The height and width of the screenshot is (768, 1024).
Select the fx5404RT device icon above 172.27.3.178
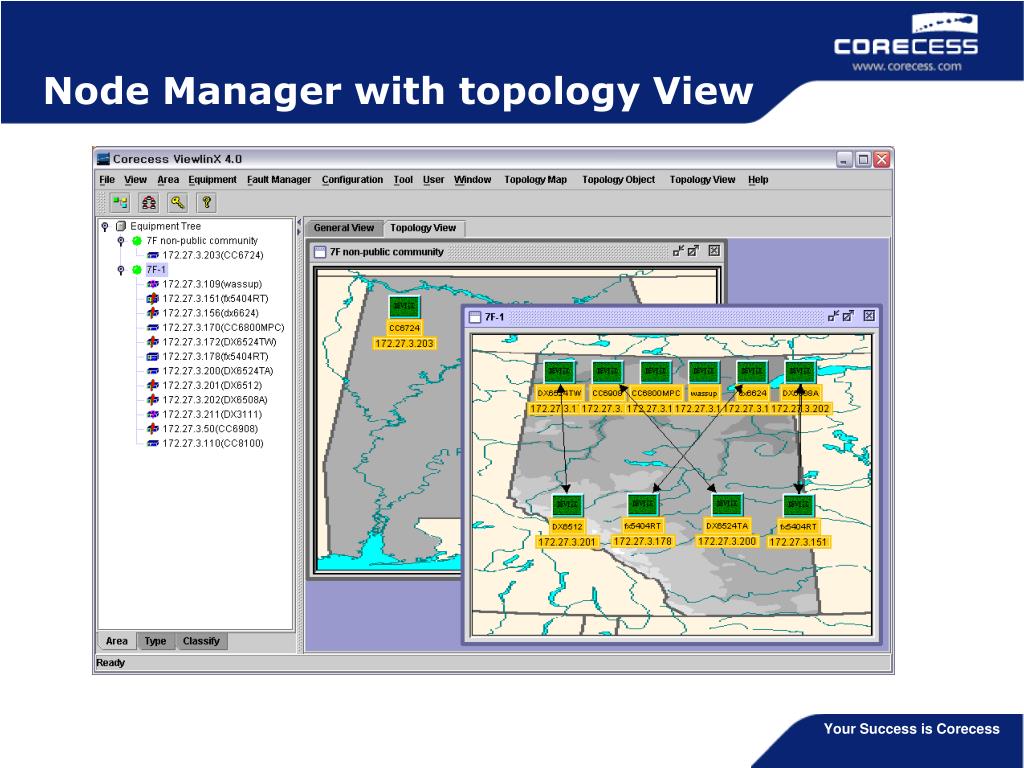pyautogui.click(x=643, y=504)
